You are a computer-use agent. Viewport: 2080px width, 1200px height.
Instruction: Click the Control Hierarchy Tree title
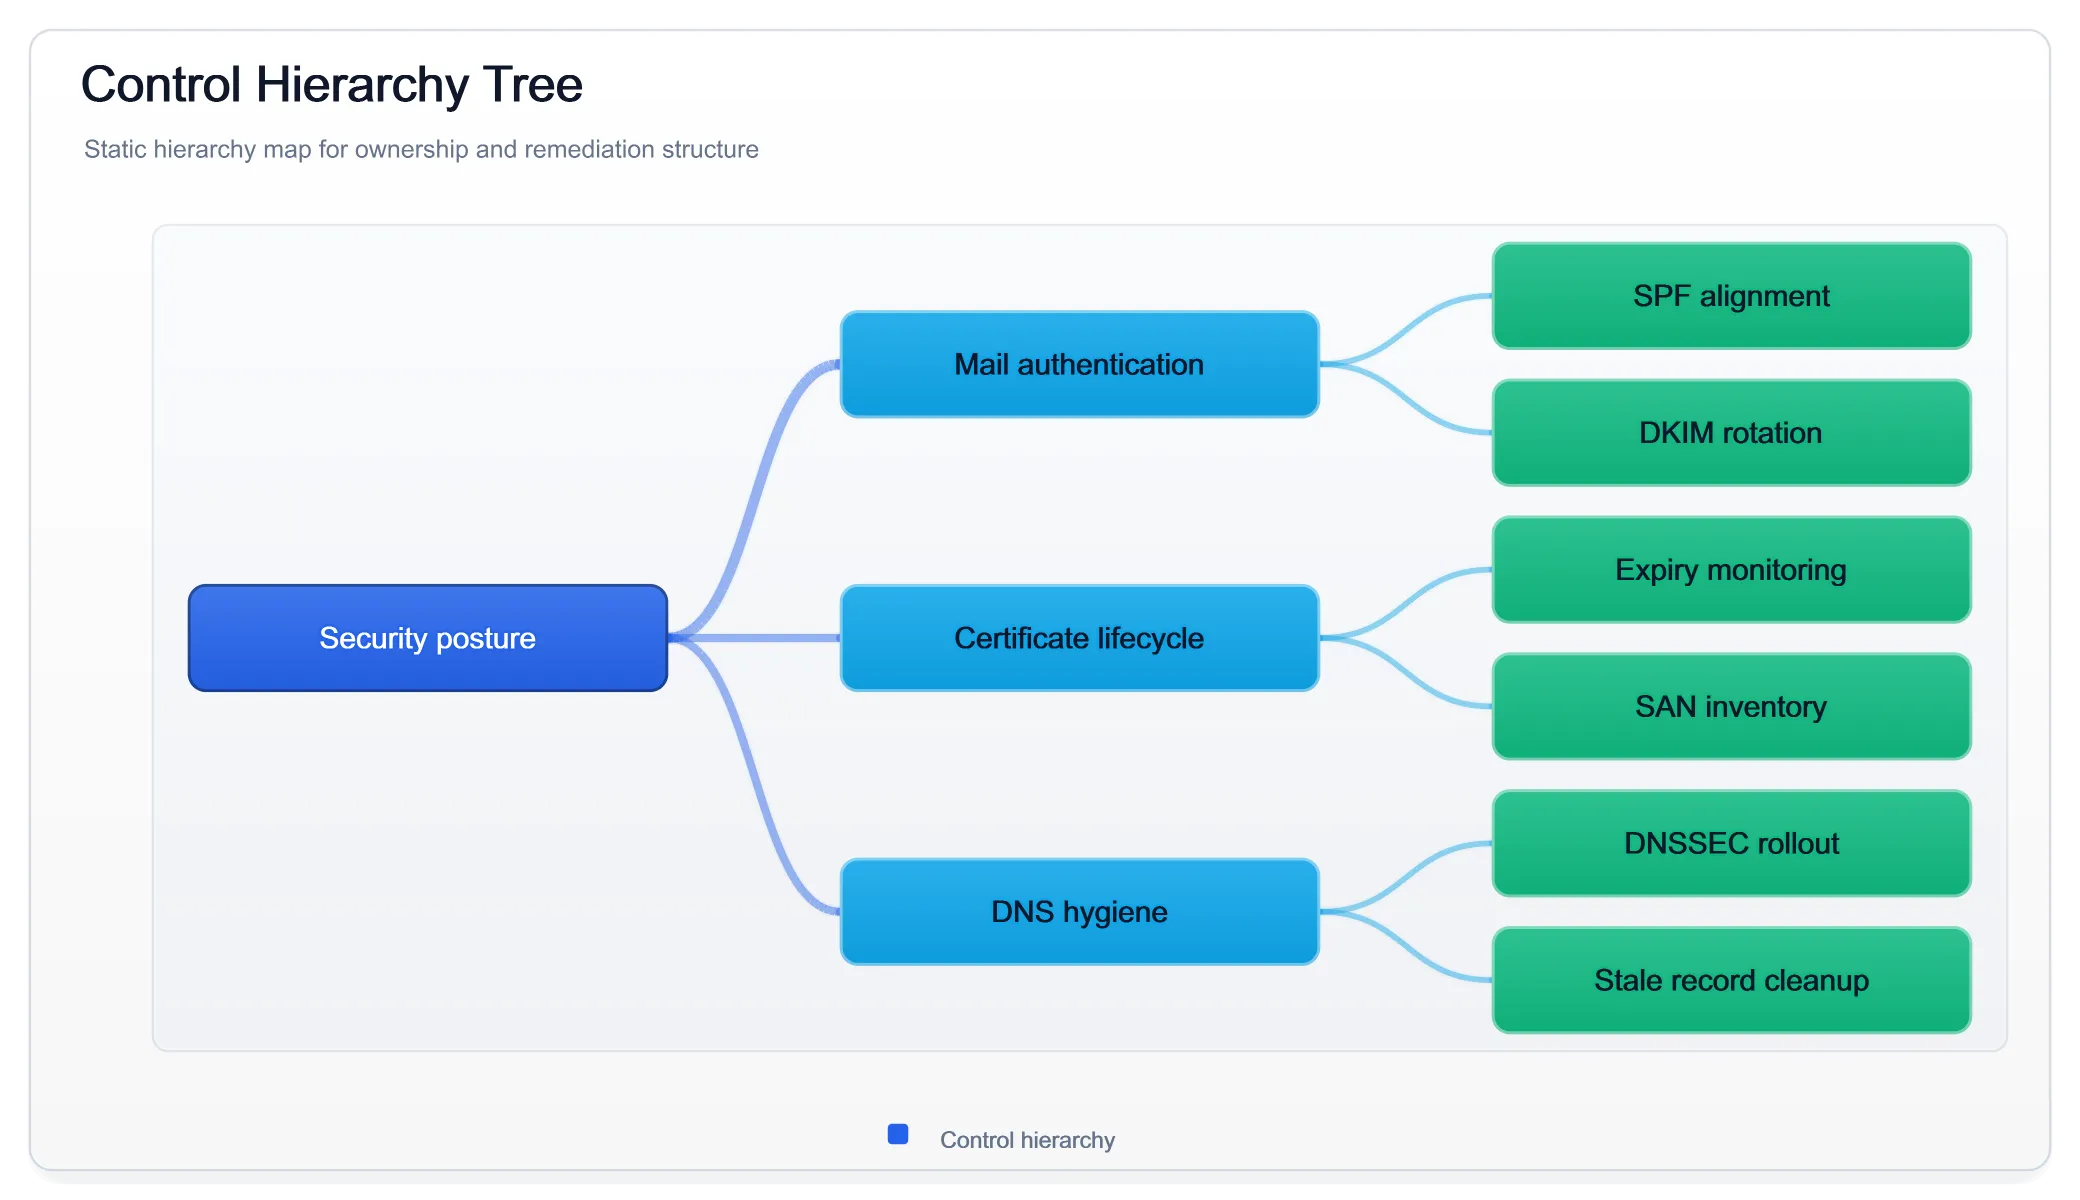[x=332, y=84]
